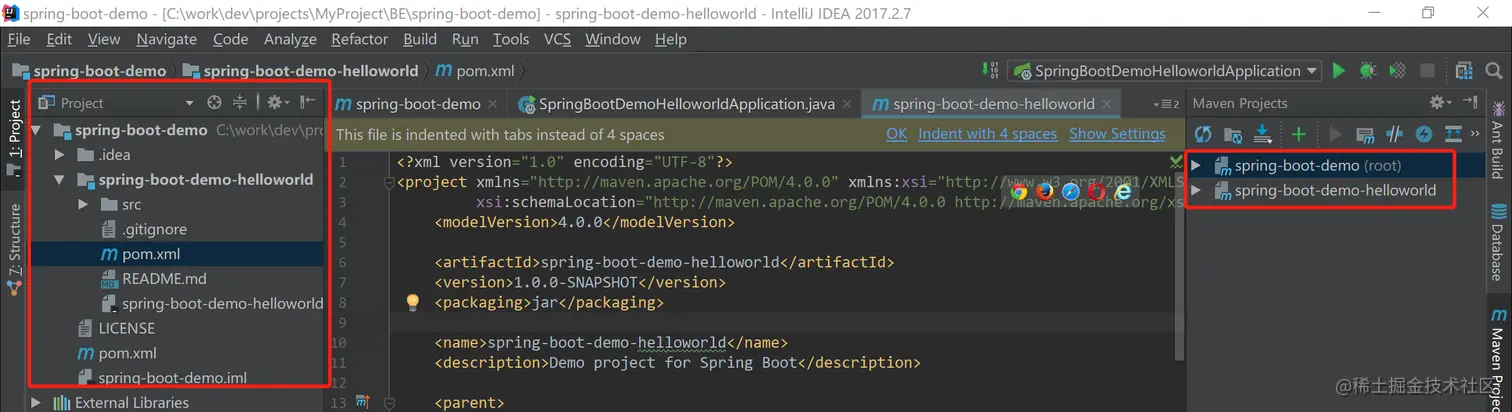1512x412 pixels.
Task: Toggle Database side tool button
Action: [1497, 242]
